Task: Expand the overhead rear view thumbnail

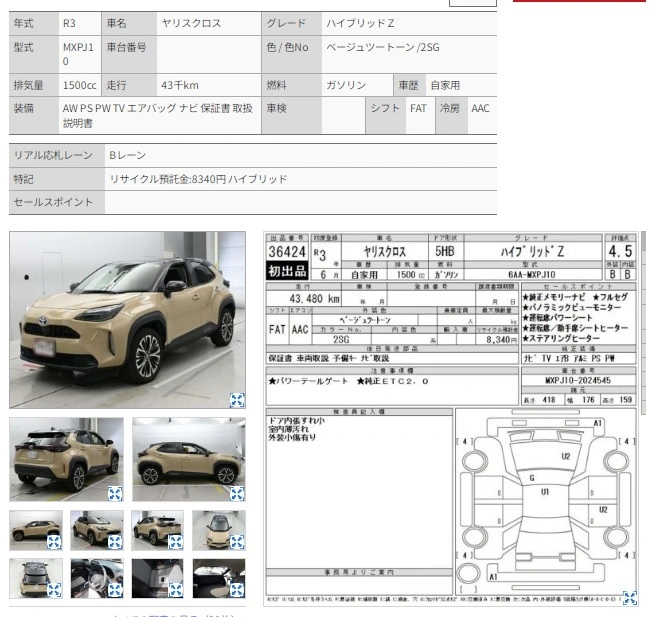Action: pyautogui.click(x=54, y=590)
